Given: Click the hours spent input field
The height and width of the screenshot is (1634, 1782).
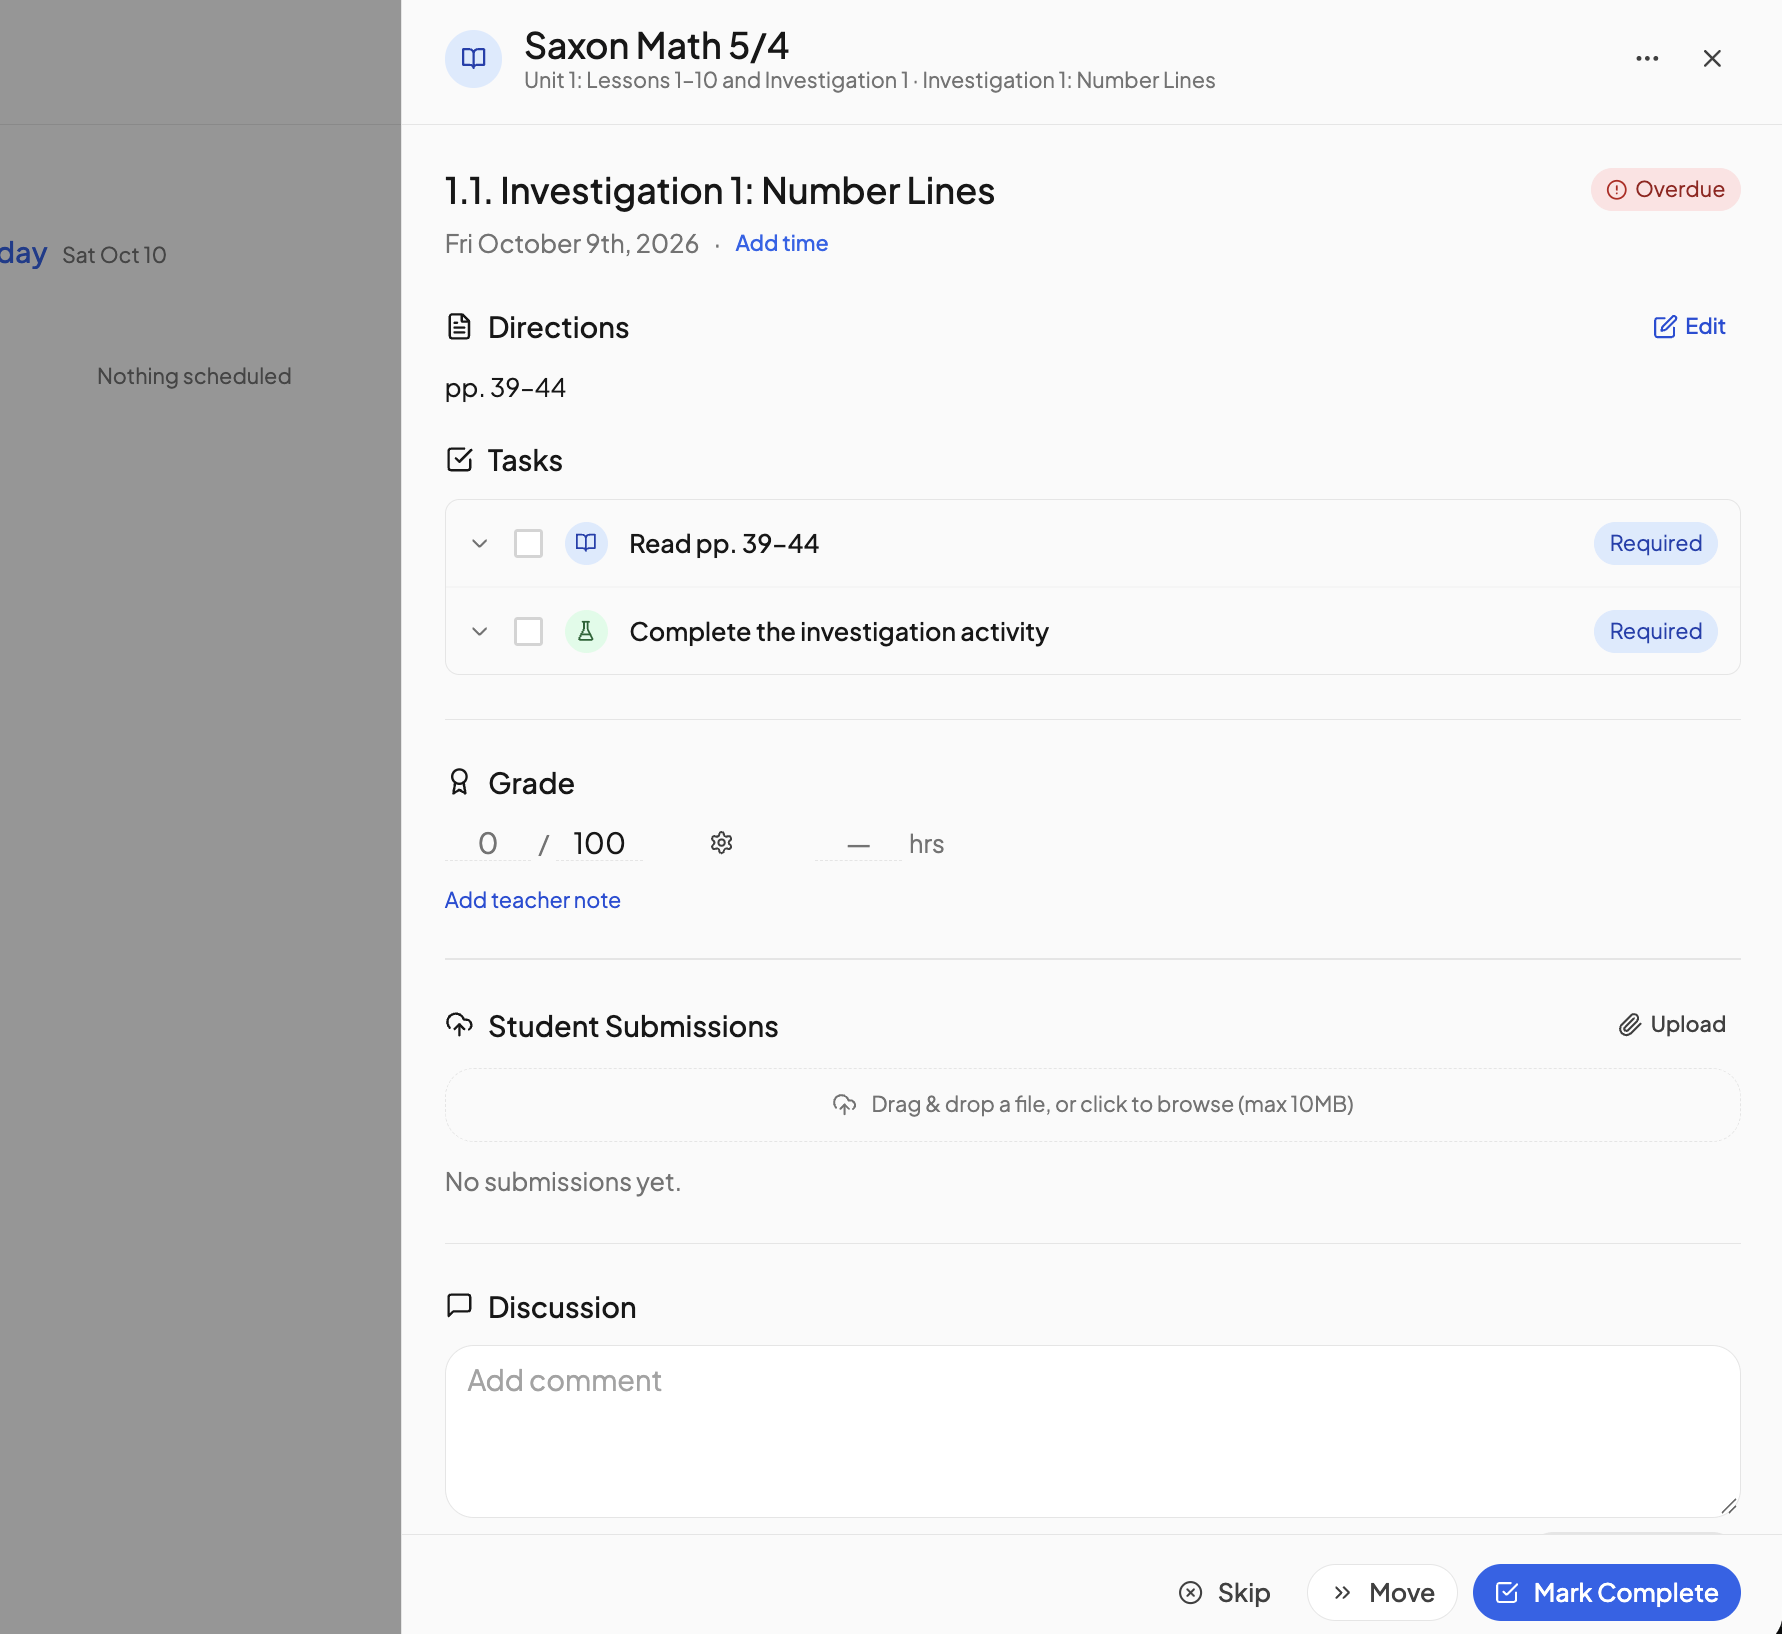Looking at the screenshot, I should (x=858, y=843).
